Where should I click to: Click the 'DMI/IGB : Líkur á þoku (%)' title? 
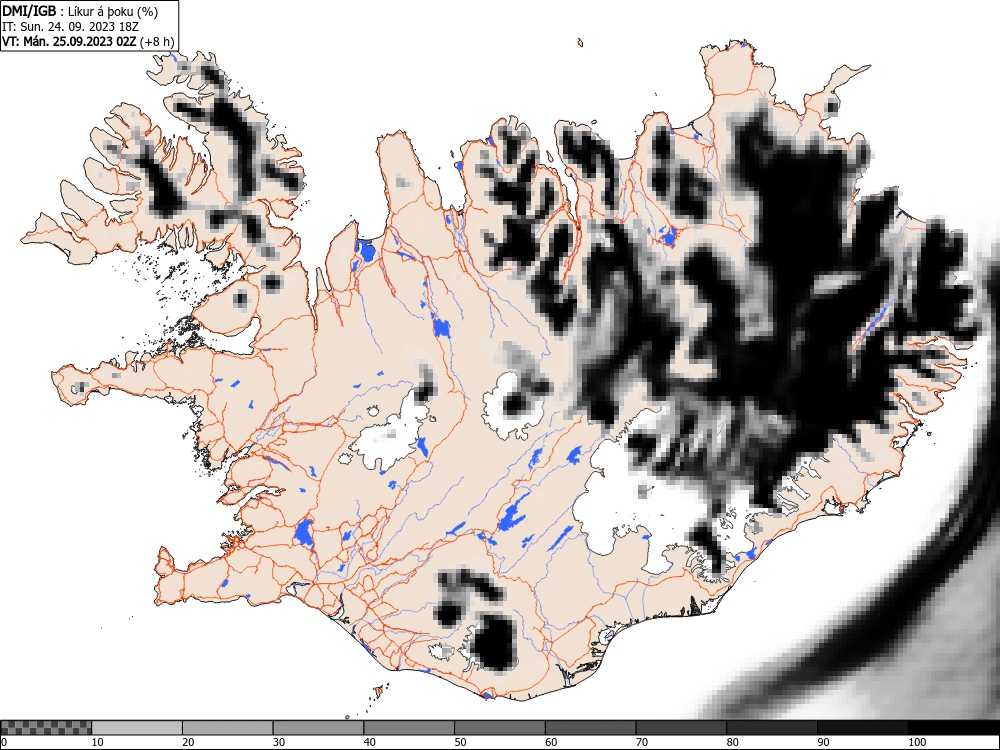pos(80,11)
